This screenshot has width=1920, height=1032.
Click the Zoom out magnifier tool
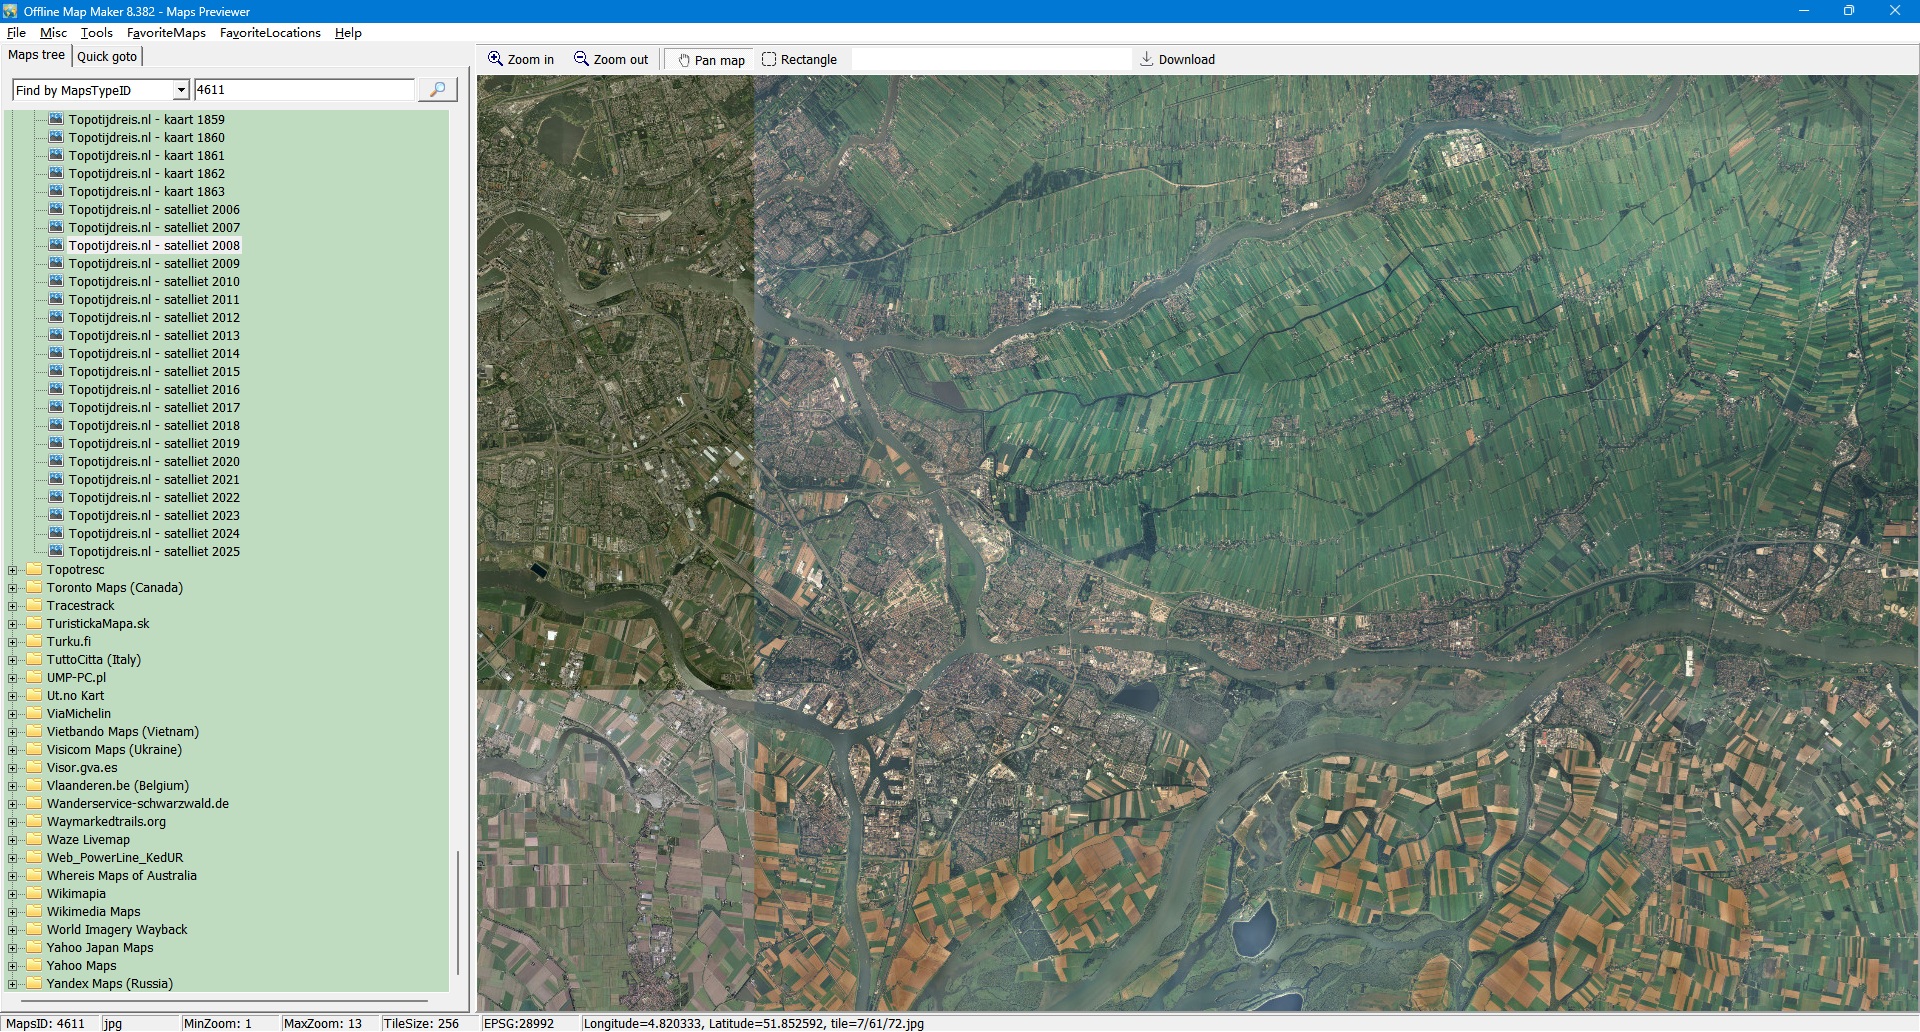(610, 60)
